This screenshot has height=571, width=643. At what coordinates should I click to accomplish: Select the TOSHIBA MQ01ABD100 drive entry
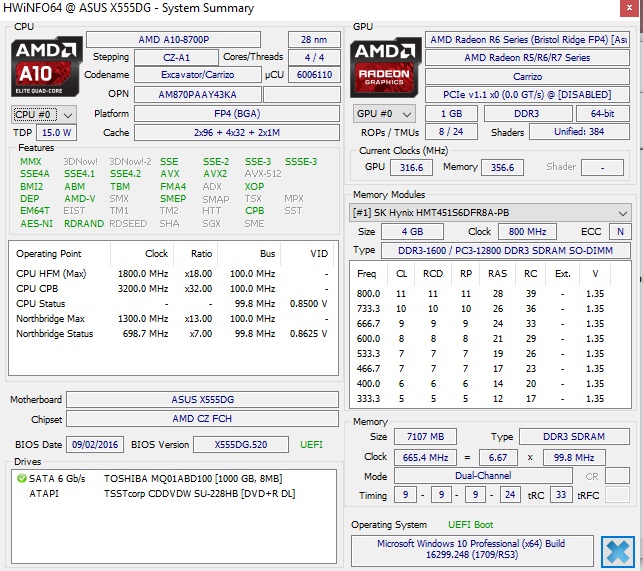tap(173, 479)
